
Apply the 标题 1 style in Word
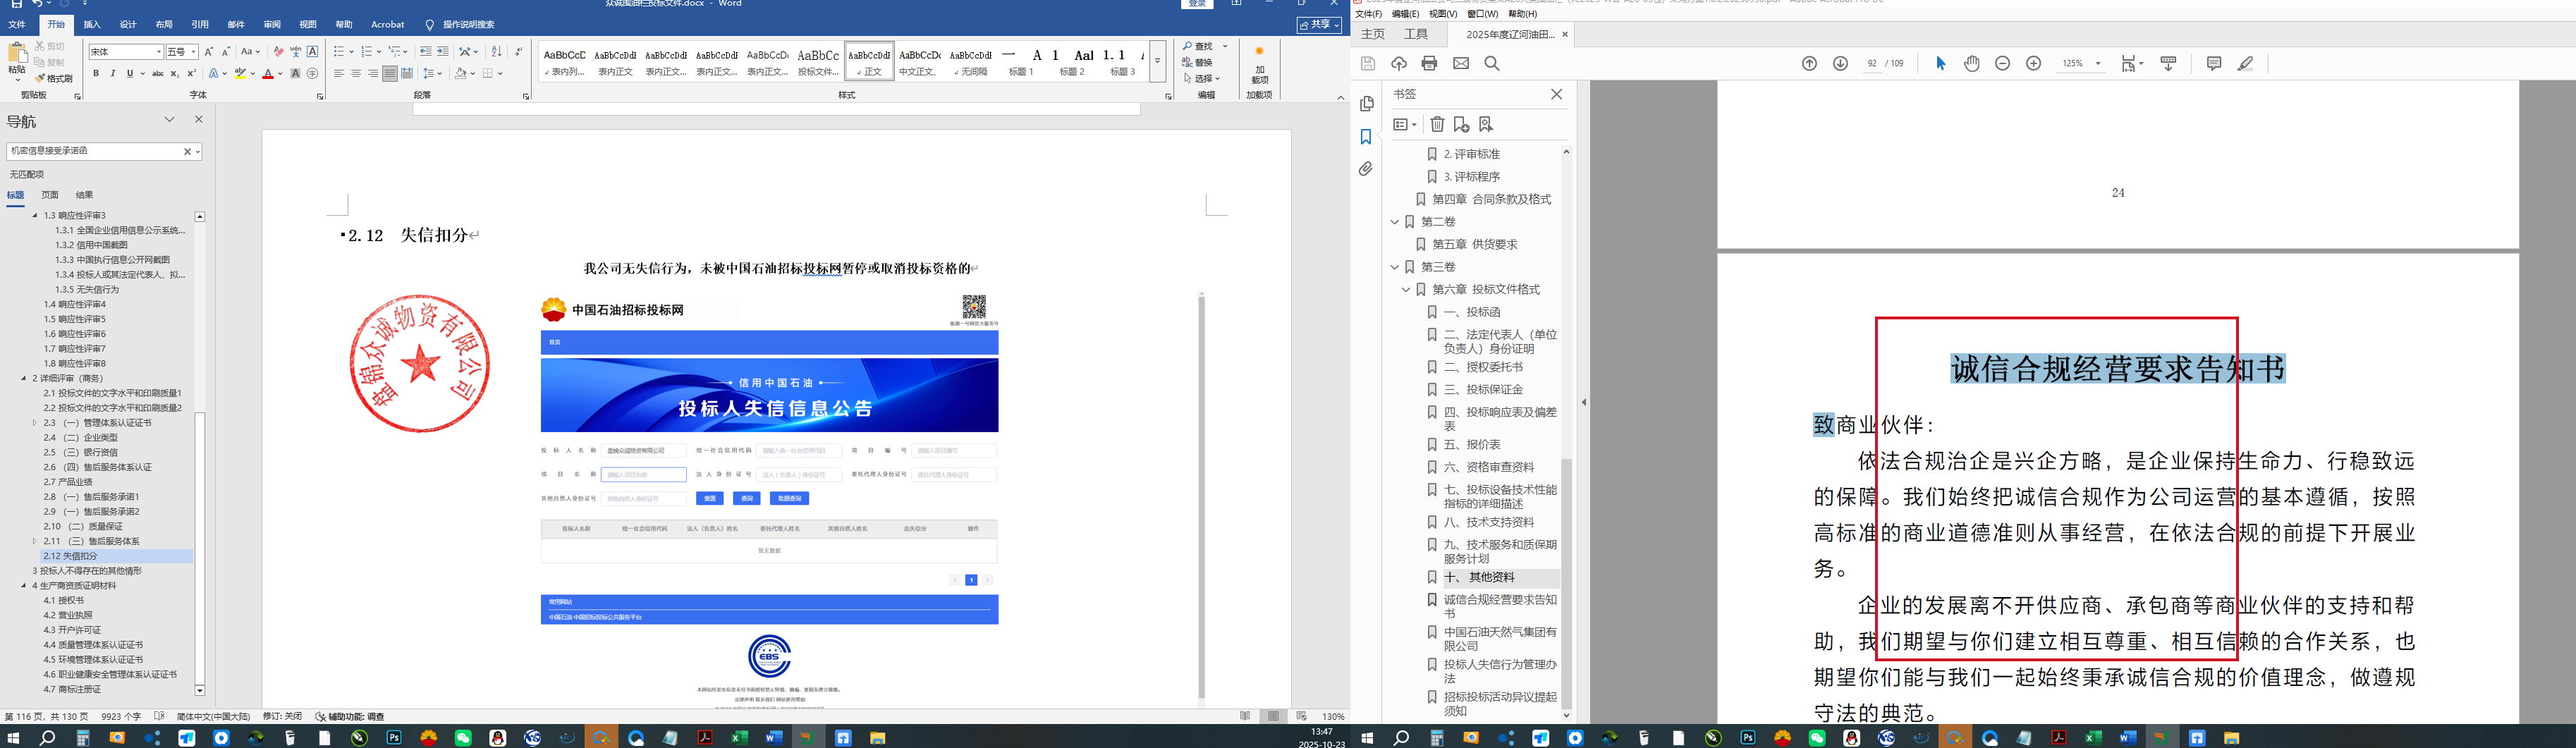point(1021,61)
